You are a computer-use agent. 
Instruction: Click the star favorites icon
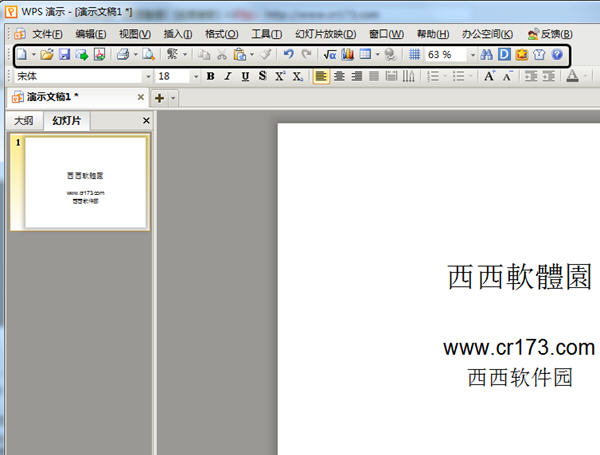(x=522, y=55)
